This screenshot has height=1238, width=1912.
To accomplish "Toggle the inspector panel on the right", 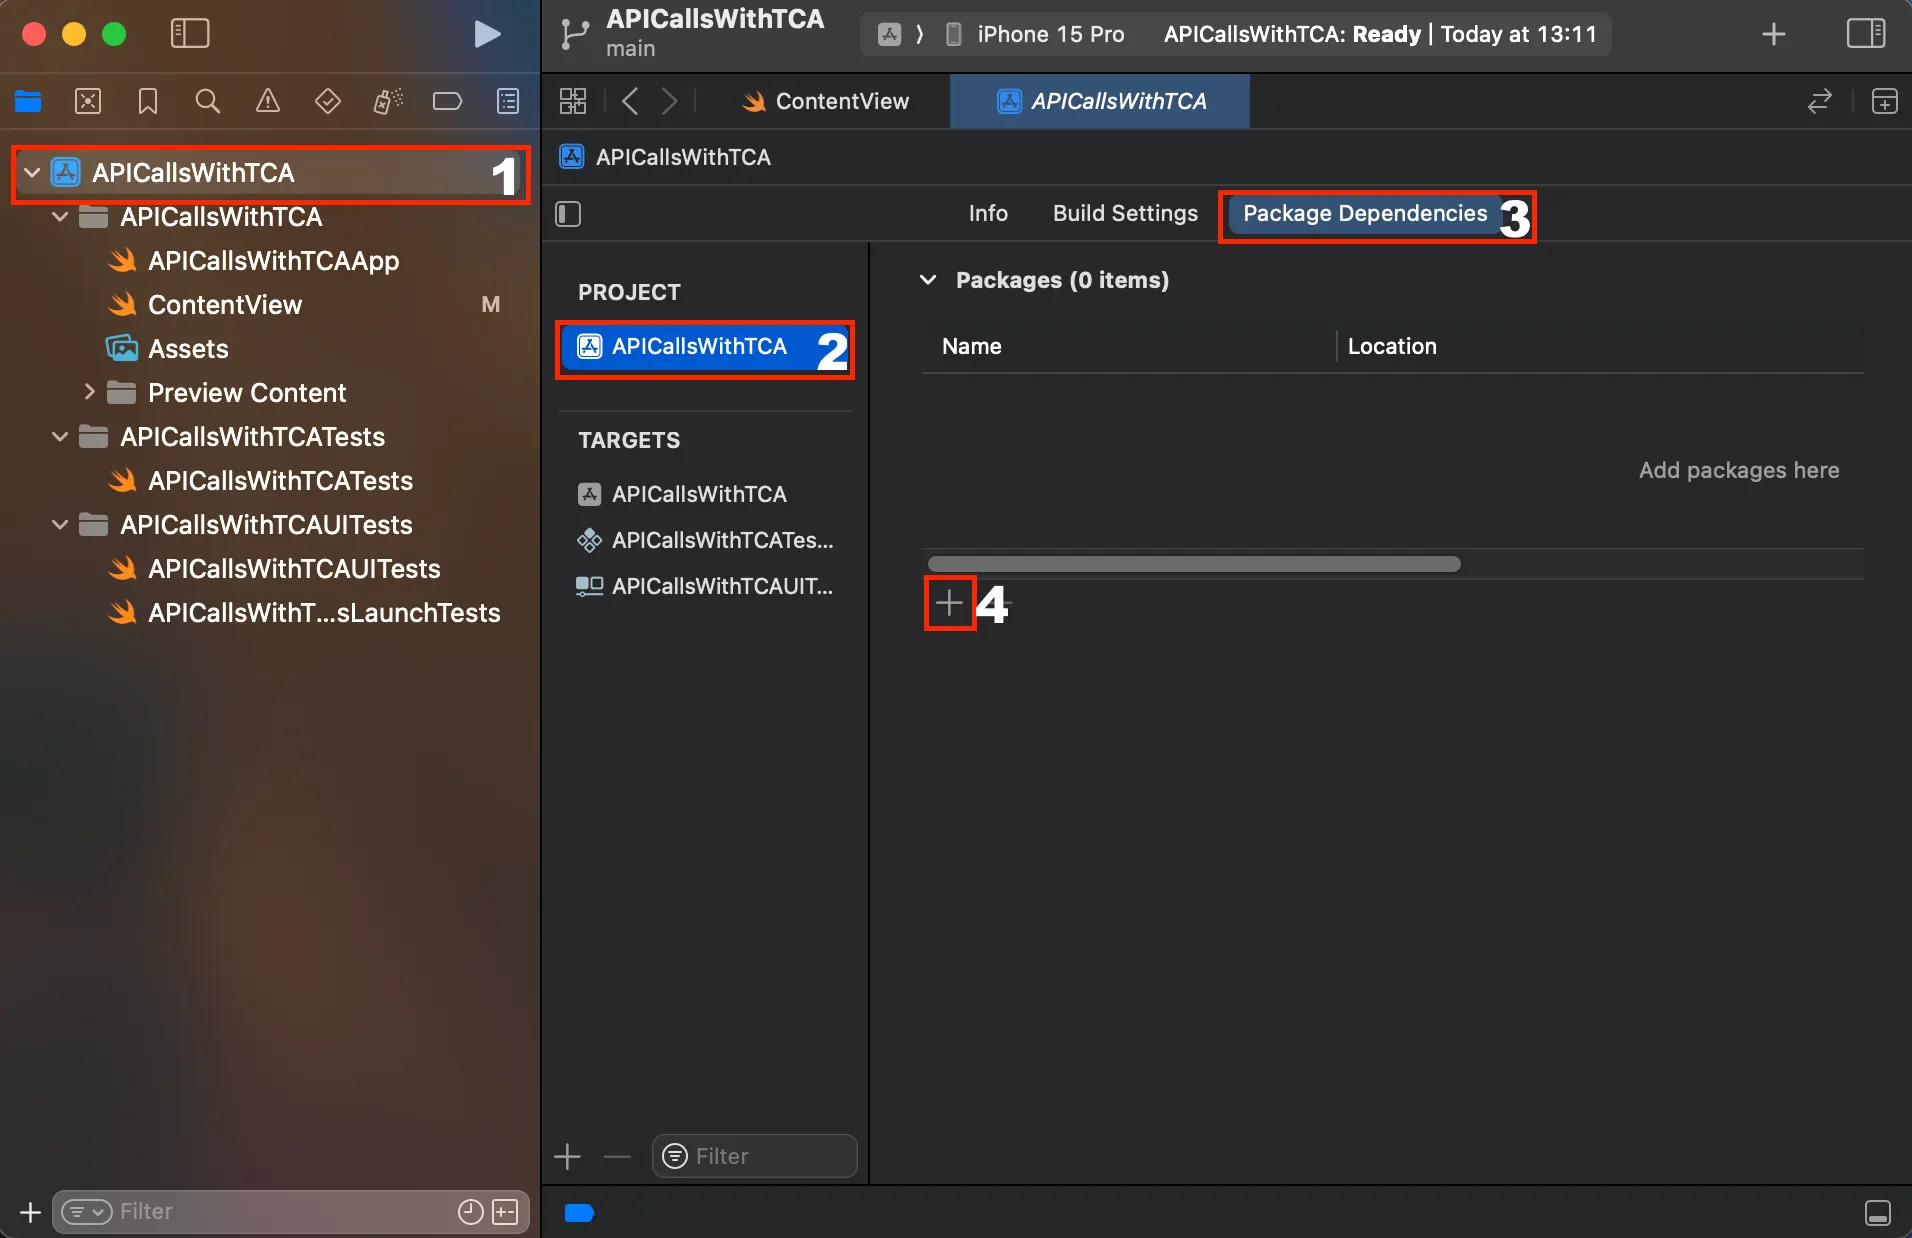I will (1865, 34).
